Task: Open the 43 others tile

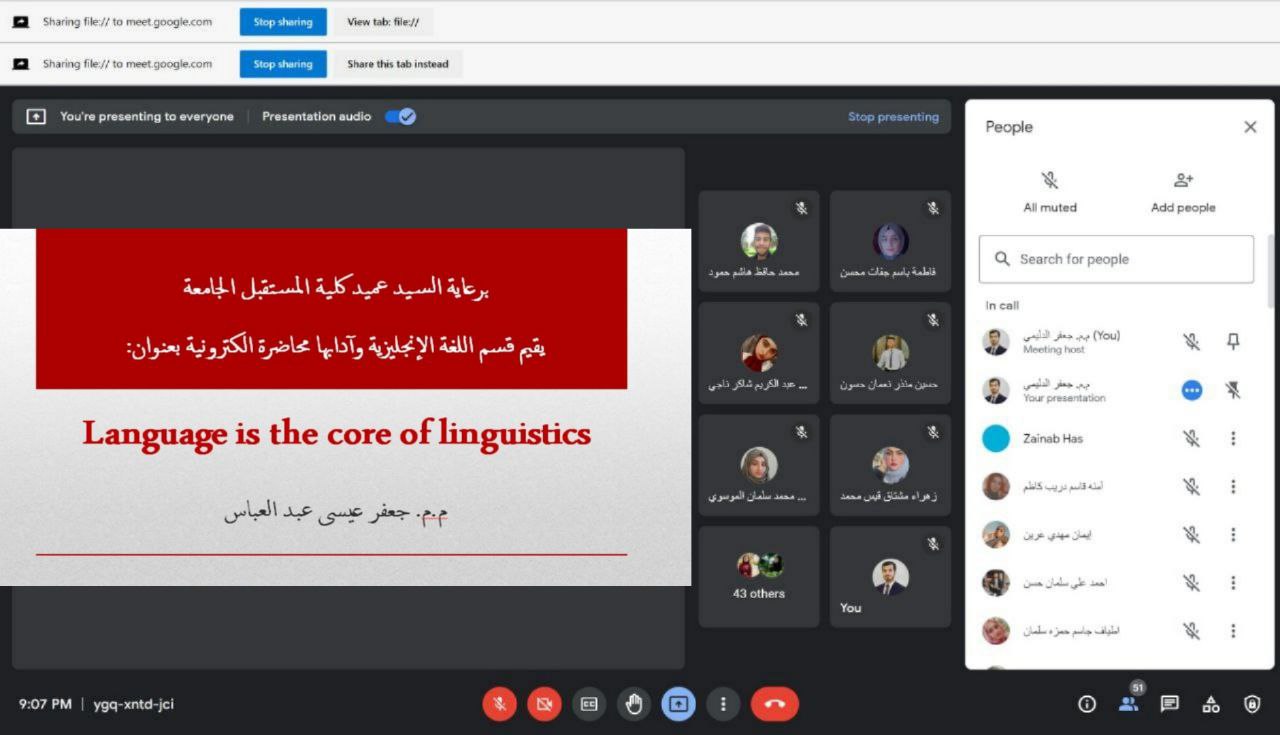Action: (759, 577)
